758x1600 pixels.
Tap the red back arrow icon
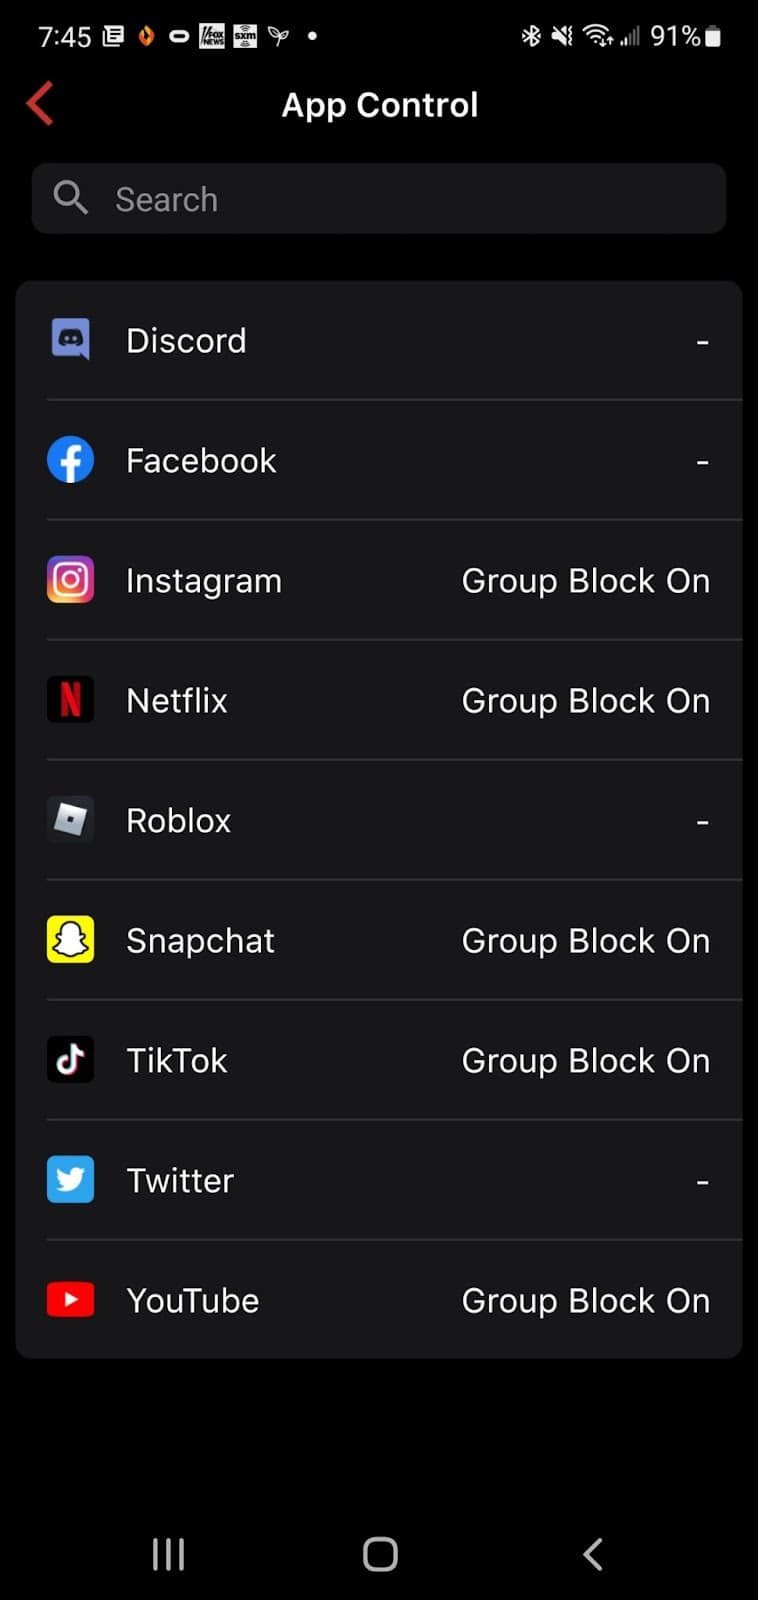[40, 104]
